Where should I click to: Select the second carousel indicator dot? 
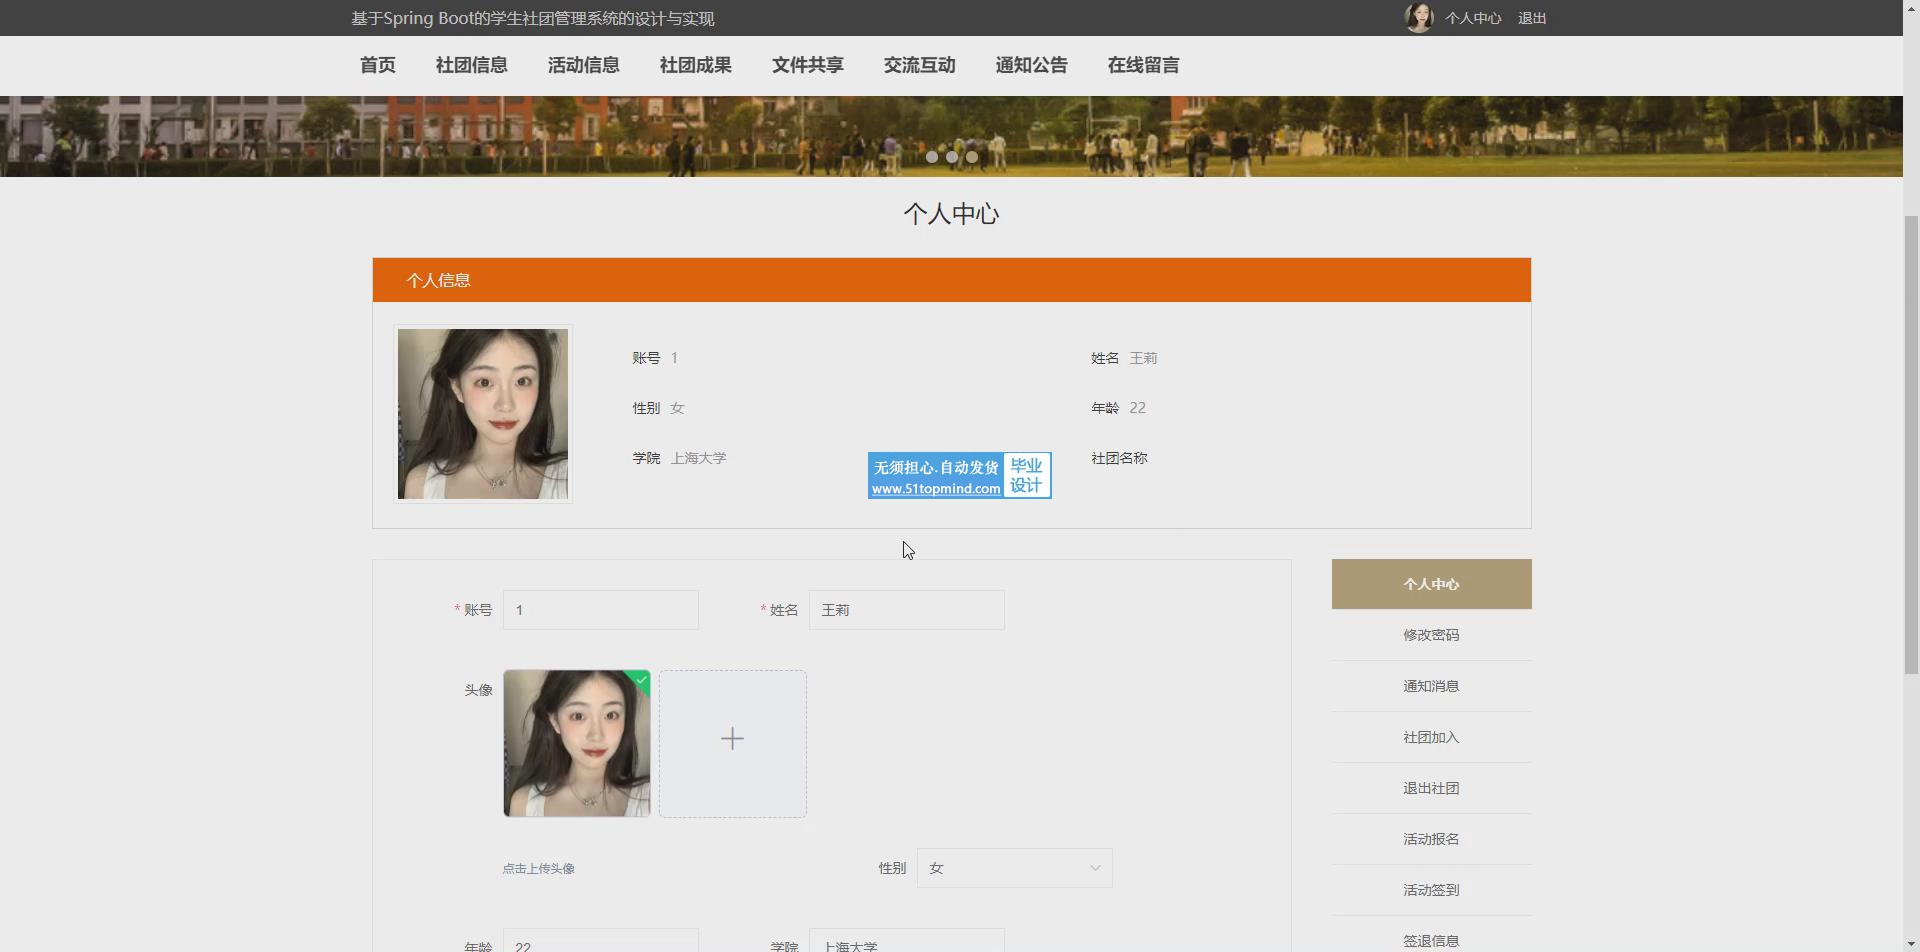point(952,157)
